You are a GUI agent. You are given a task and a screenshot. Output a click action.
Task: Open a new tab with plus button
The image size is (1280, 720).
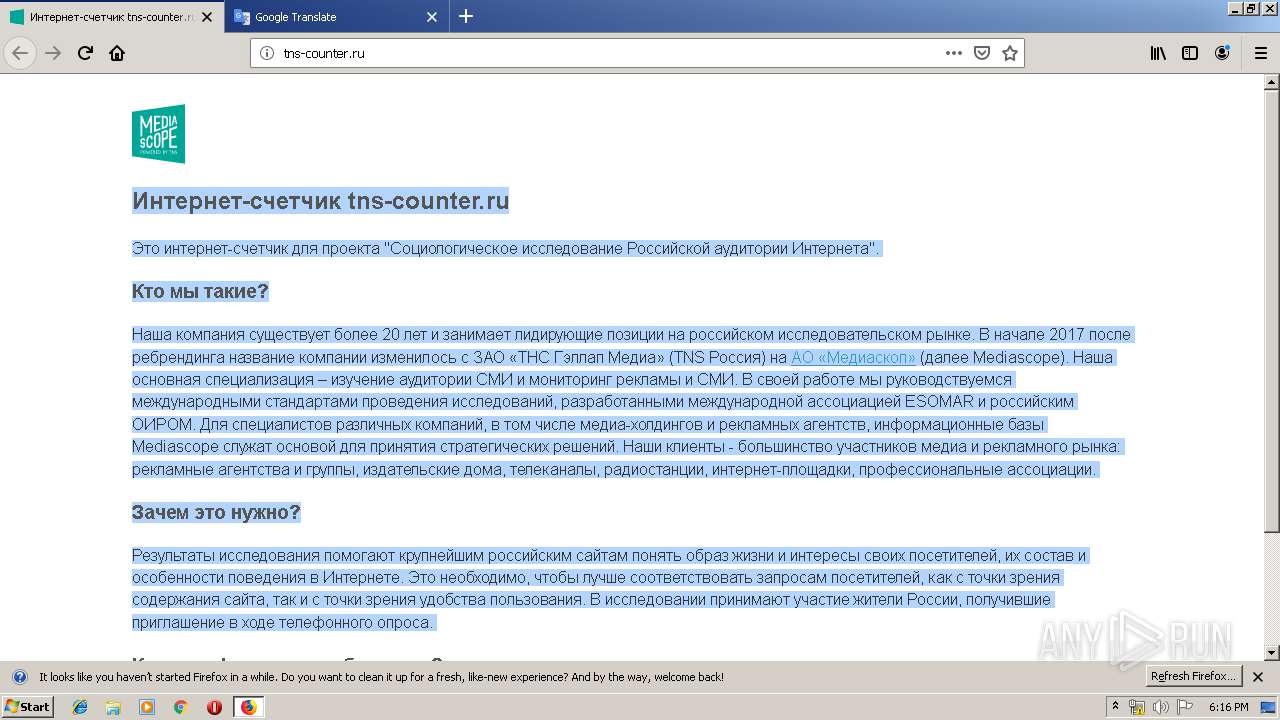coord(466,16)
